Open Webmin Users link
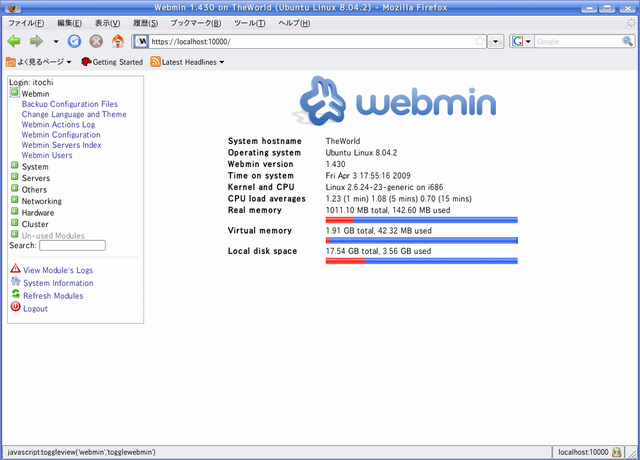Image resolution: width=640 pixels, height=460 pixels. click(47, 155)
